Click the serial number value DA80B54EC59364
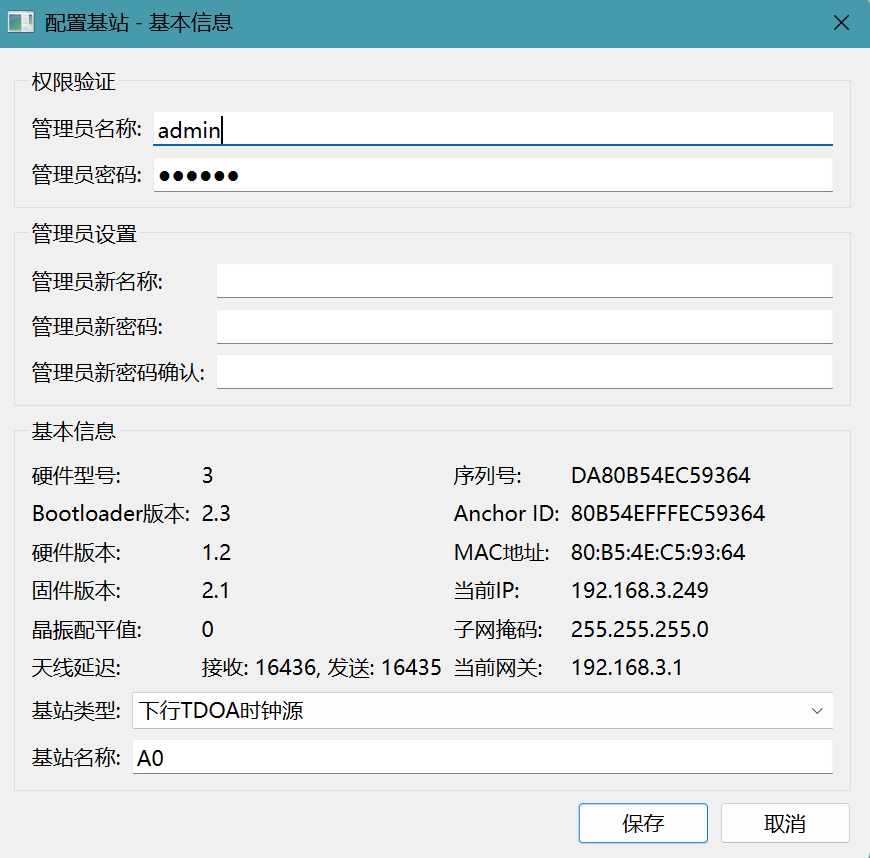 point(660,475)
